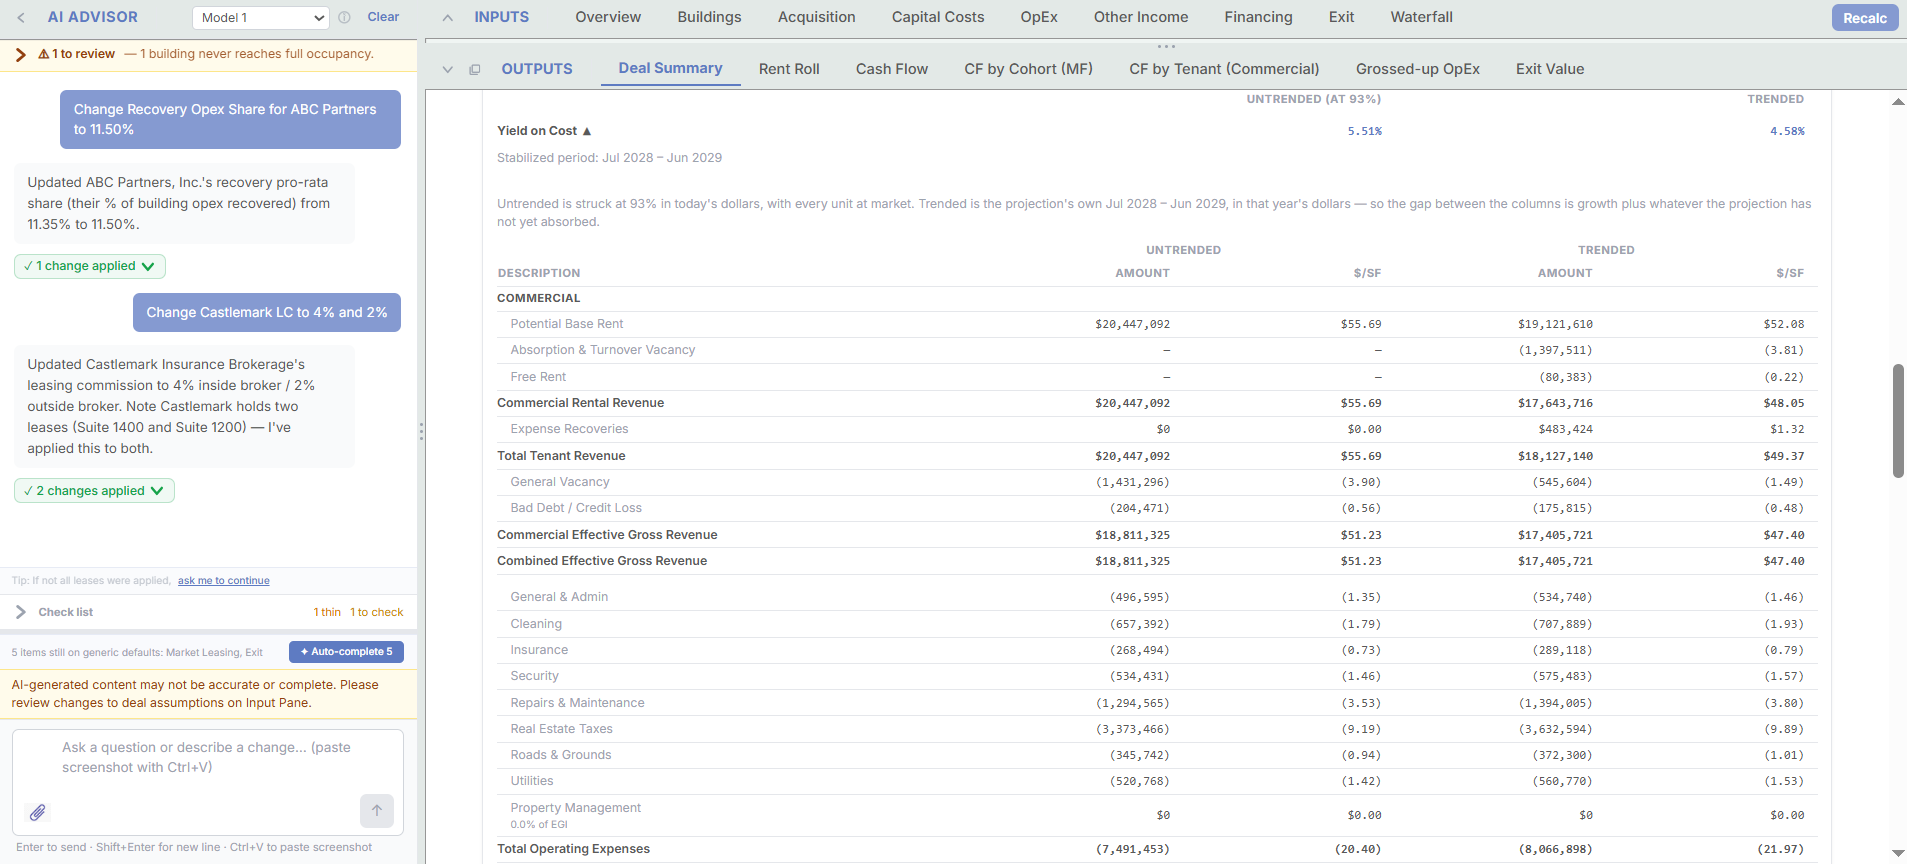
Task: Open the Exit Value tab
Action: [x=1550, y=69]
